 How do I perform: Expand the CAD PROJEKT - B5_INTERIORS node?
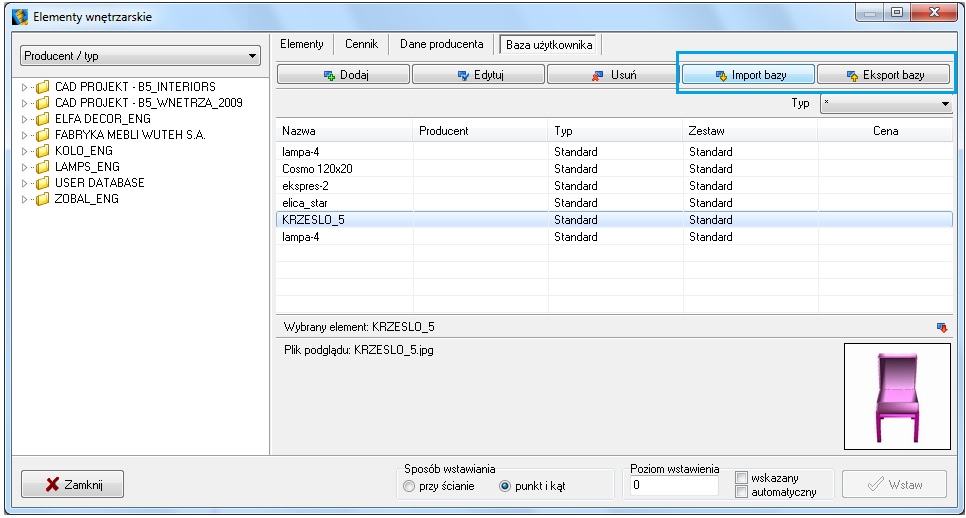pyautogui.click(x=25, y=87)
